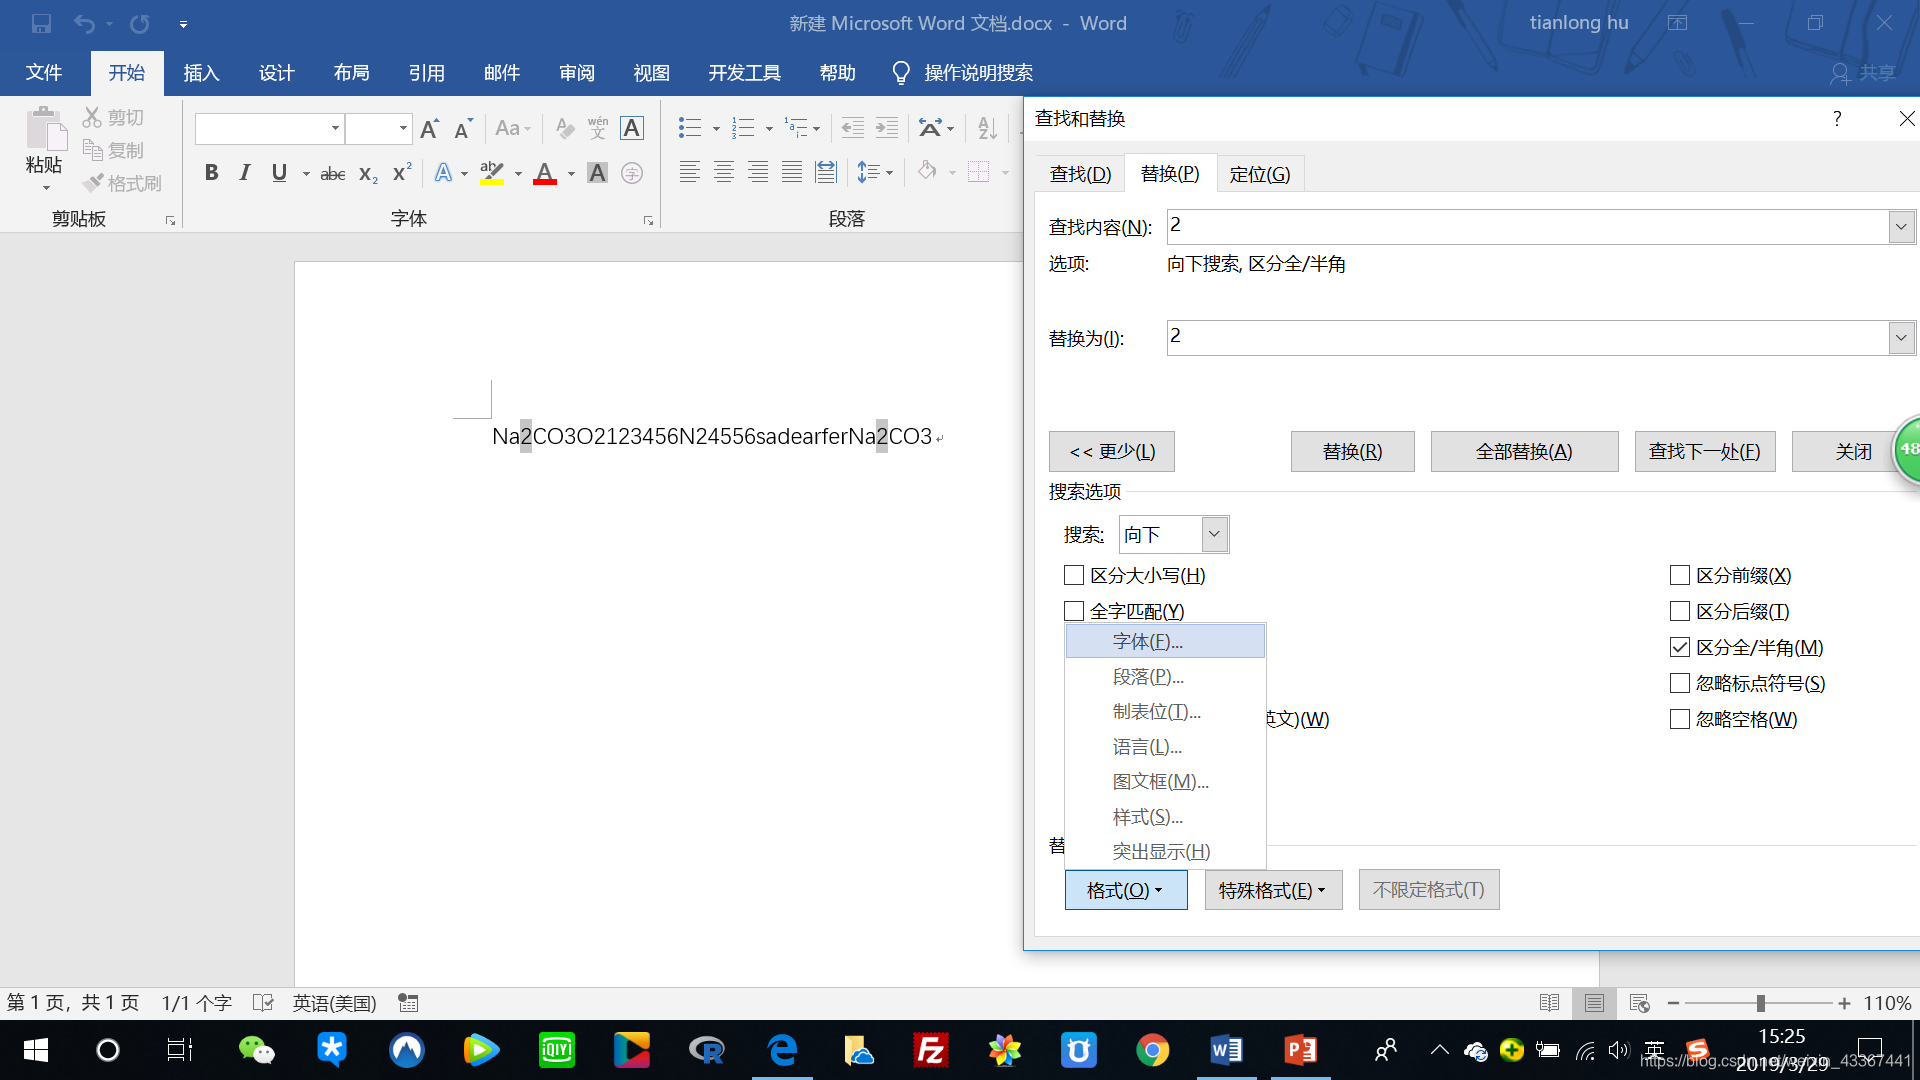The image size is (1920, 1080).
Task: Click 查找下一处 button
Action: click(1704, 452)
